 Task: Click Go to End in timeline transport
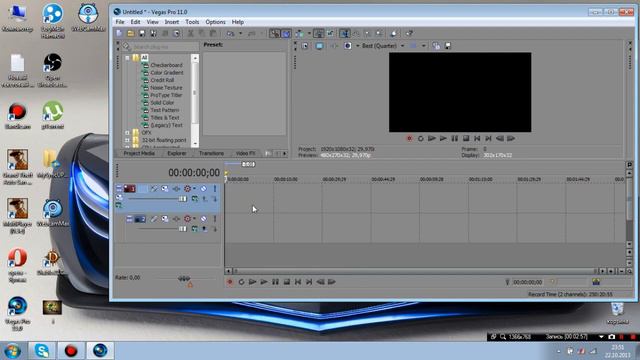[309, 282]
